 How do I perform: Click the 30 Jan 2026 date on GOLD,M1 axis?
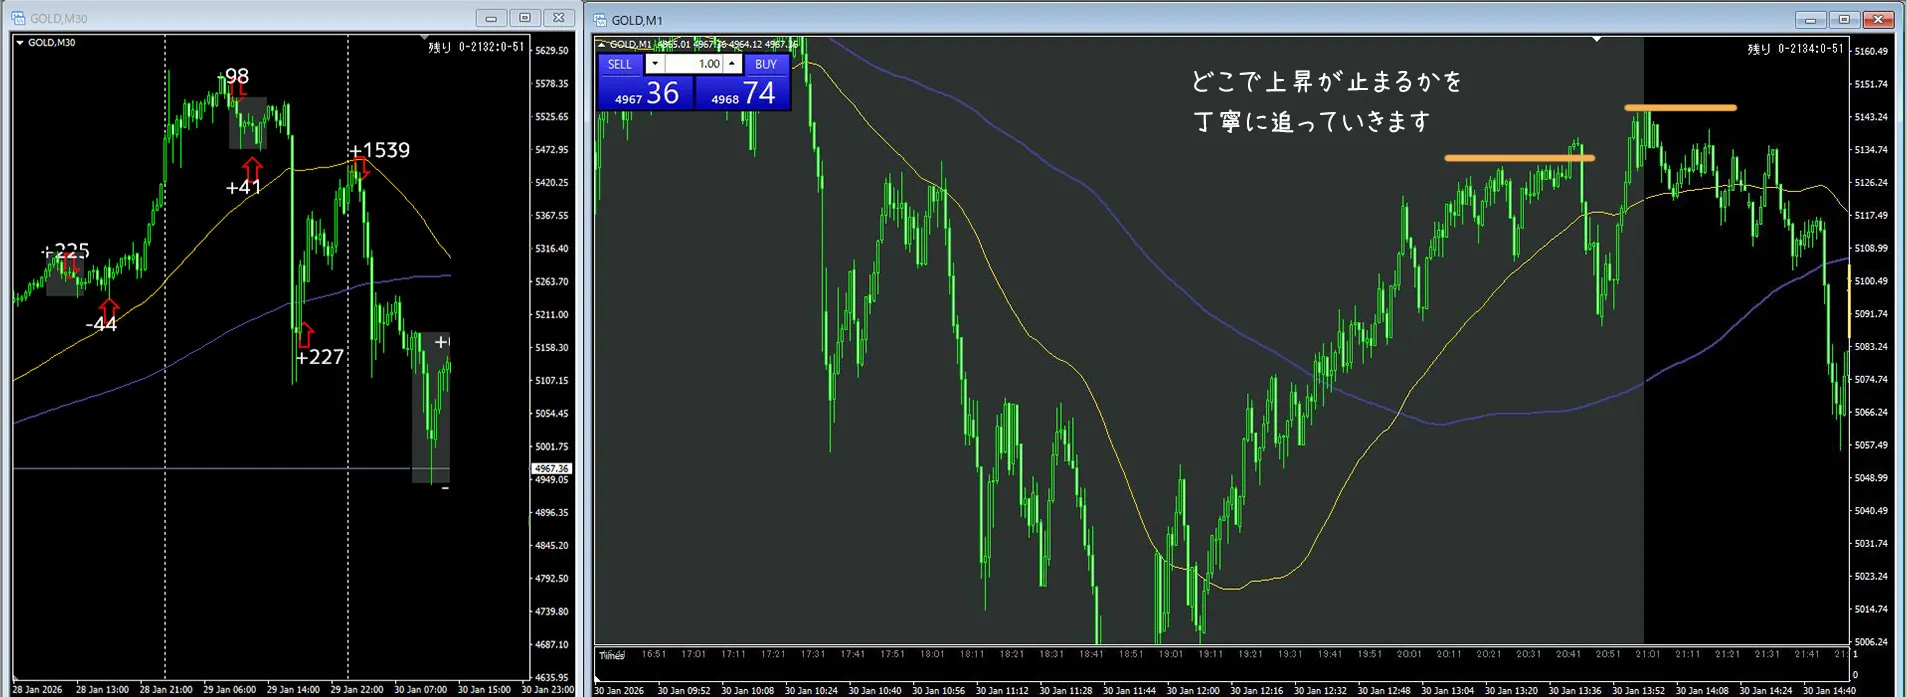[x=619, y=690]
